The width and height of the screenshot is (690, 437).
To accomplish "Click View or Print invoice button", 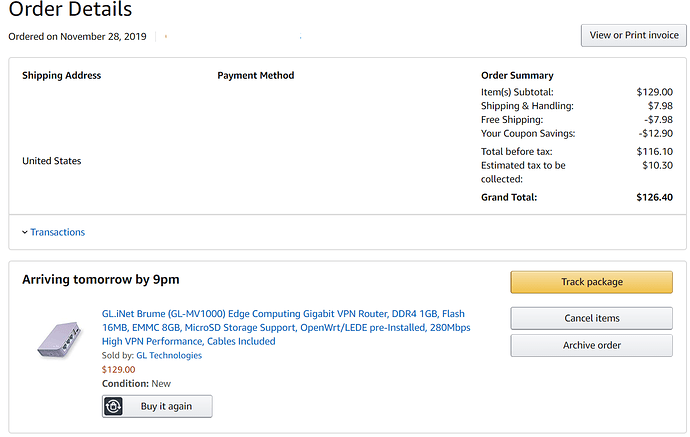I will click(x=633, y=35).
